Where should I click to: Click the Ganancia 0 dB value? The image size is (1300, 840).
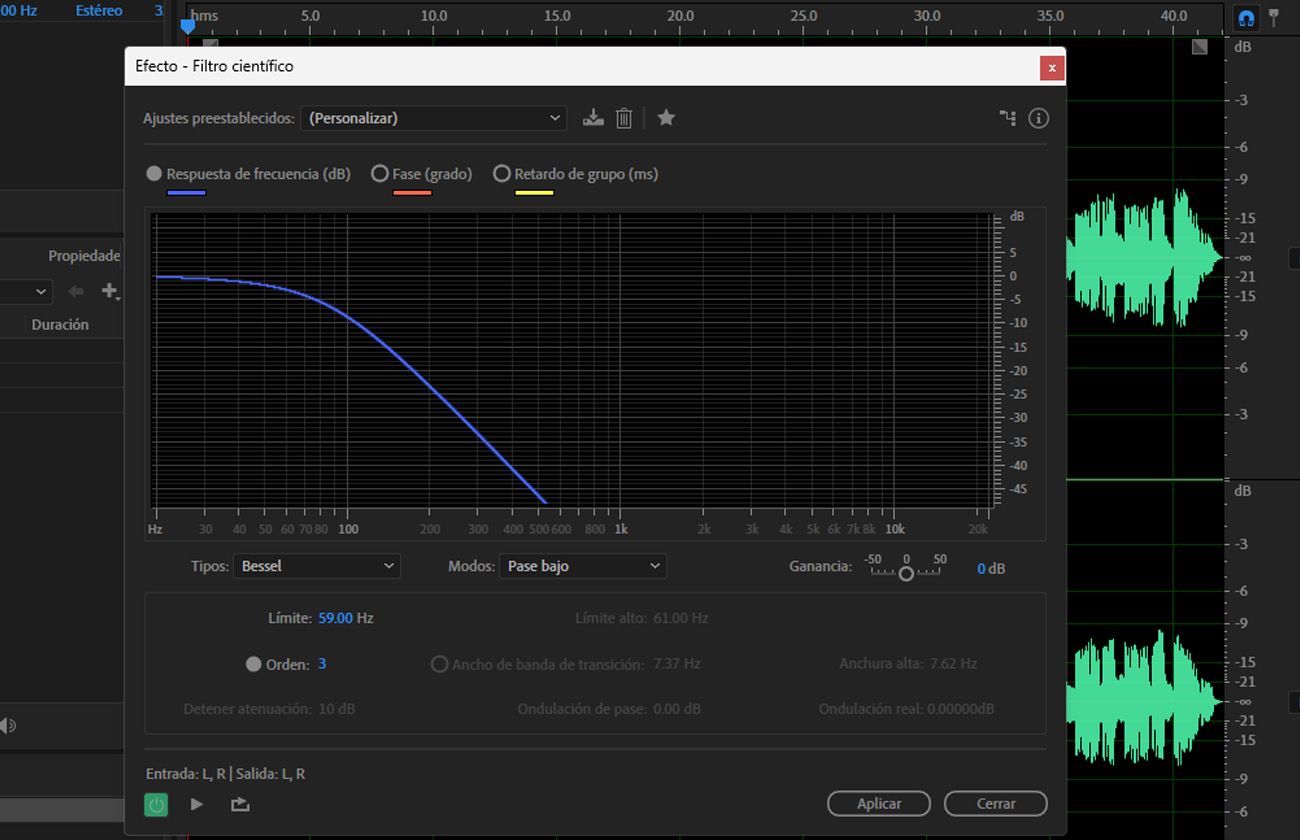point(991,568)
